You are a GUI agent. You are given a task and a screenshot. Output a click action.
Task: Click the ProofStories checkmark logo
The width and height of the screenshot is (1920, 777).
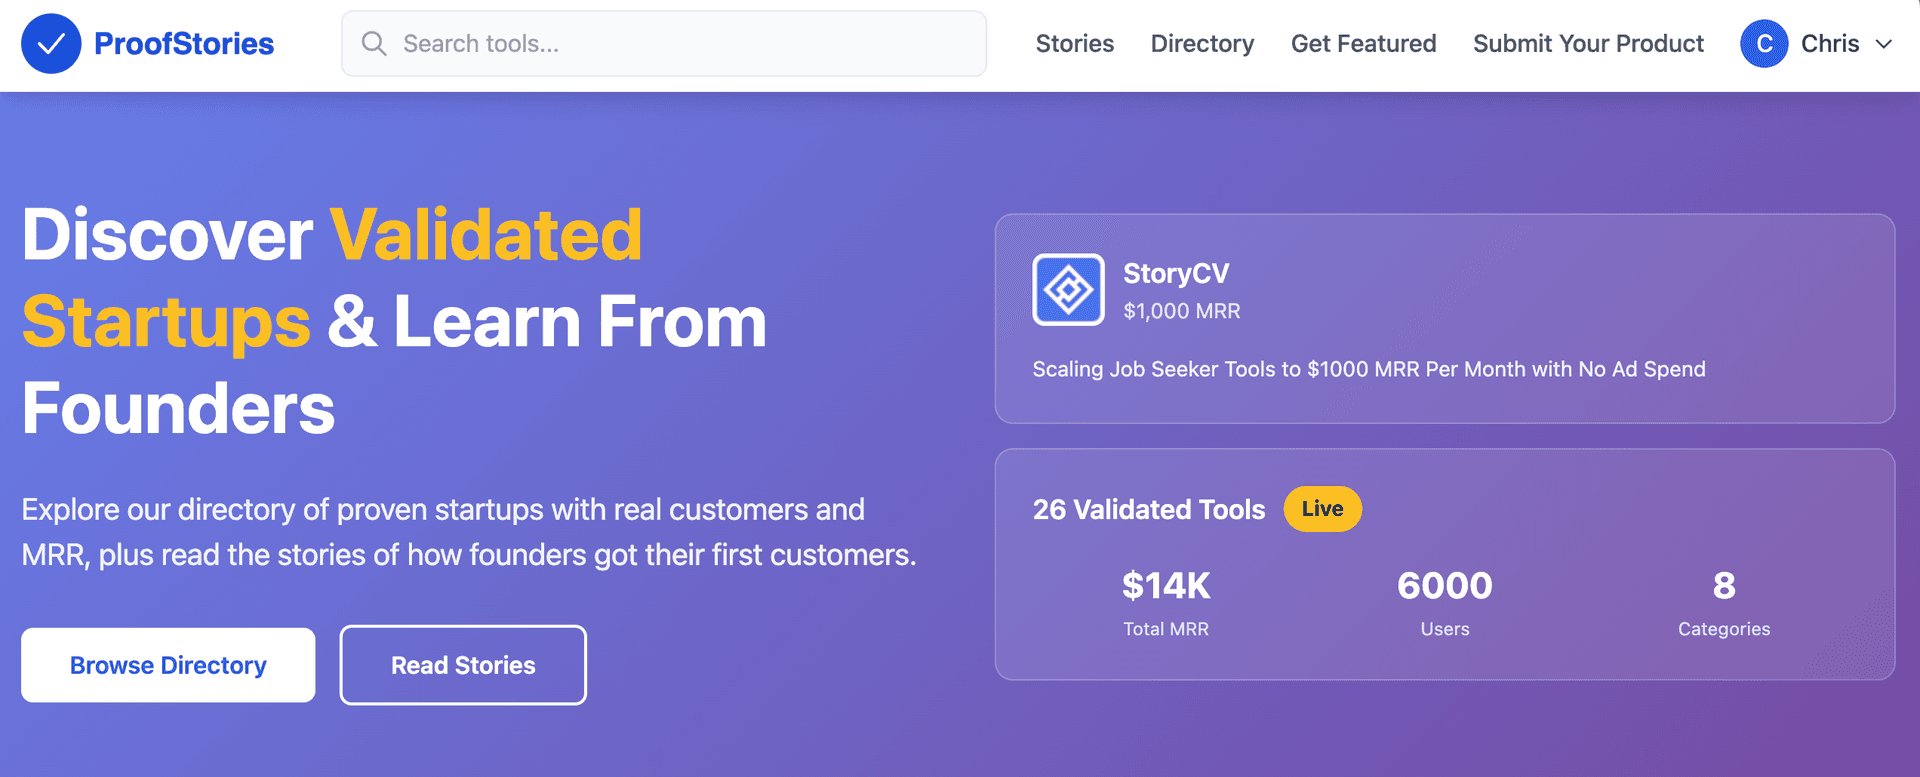[50, 43]
